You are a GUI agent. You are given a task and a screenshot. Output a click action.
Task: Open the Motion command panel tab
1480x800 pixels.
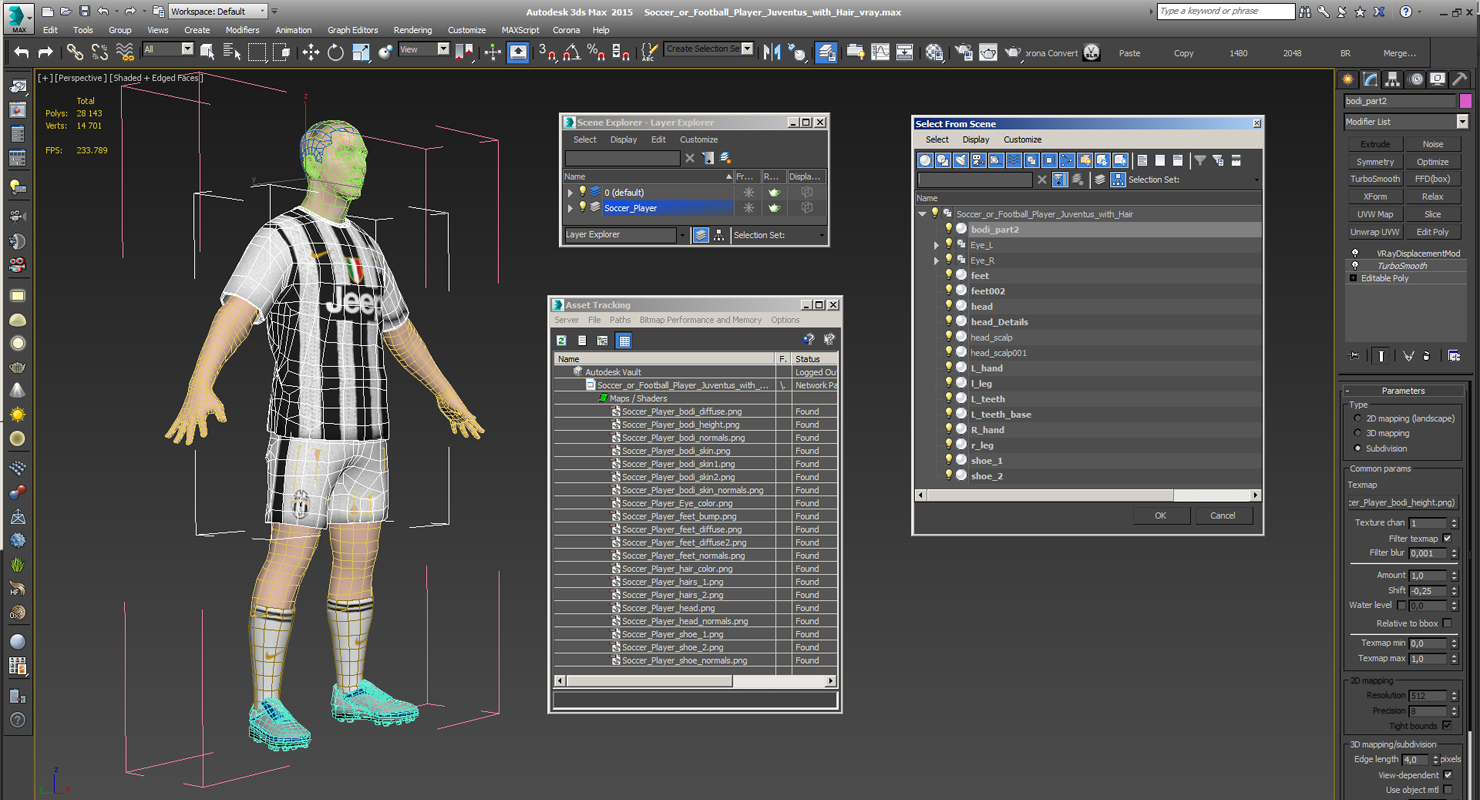tap(1416, 79)
